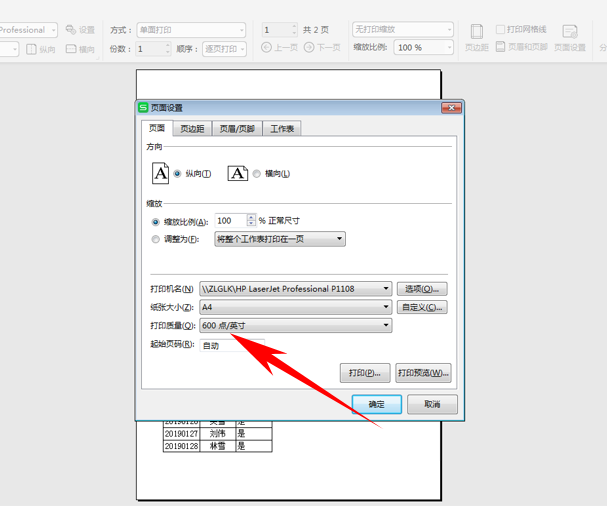This screenshot has width=607, height=506.
Task: Switch to 页面 tab
Action: point(157,128)
